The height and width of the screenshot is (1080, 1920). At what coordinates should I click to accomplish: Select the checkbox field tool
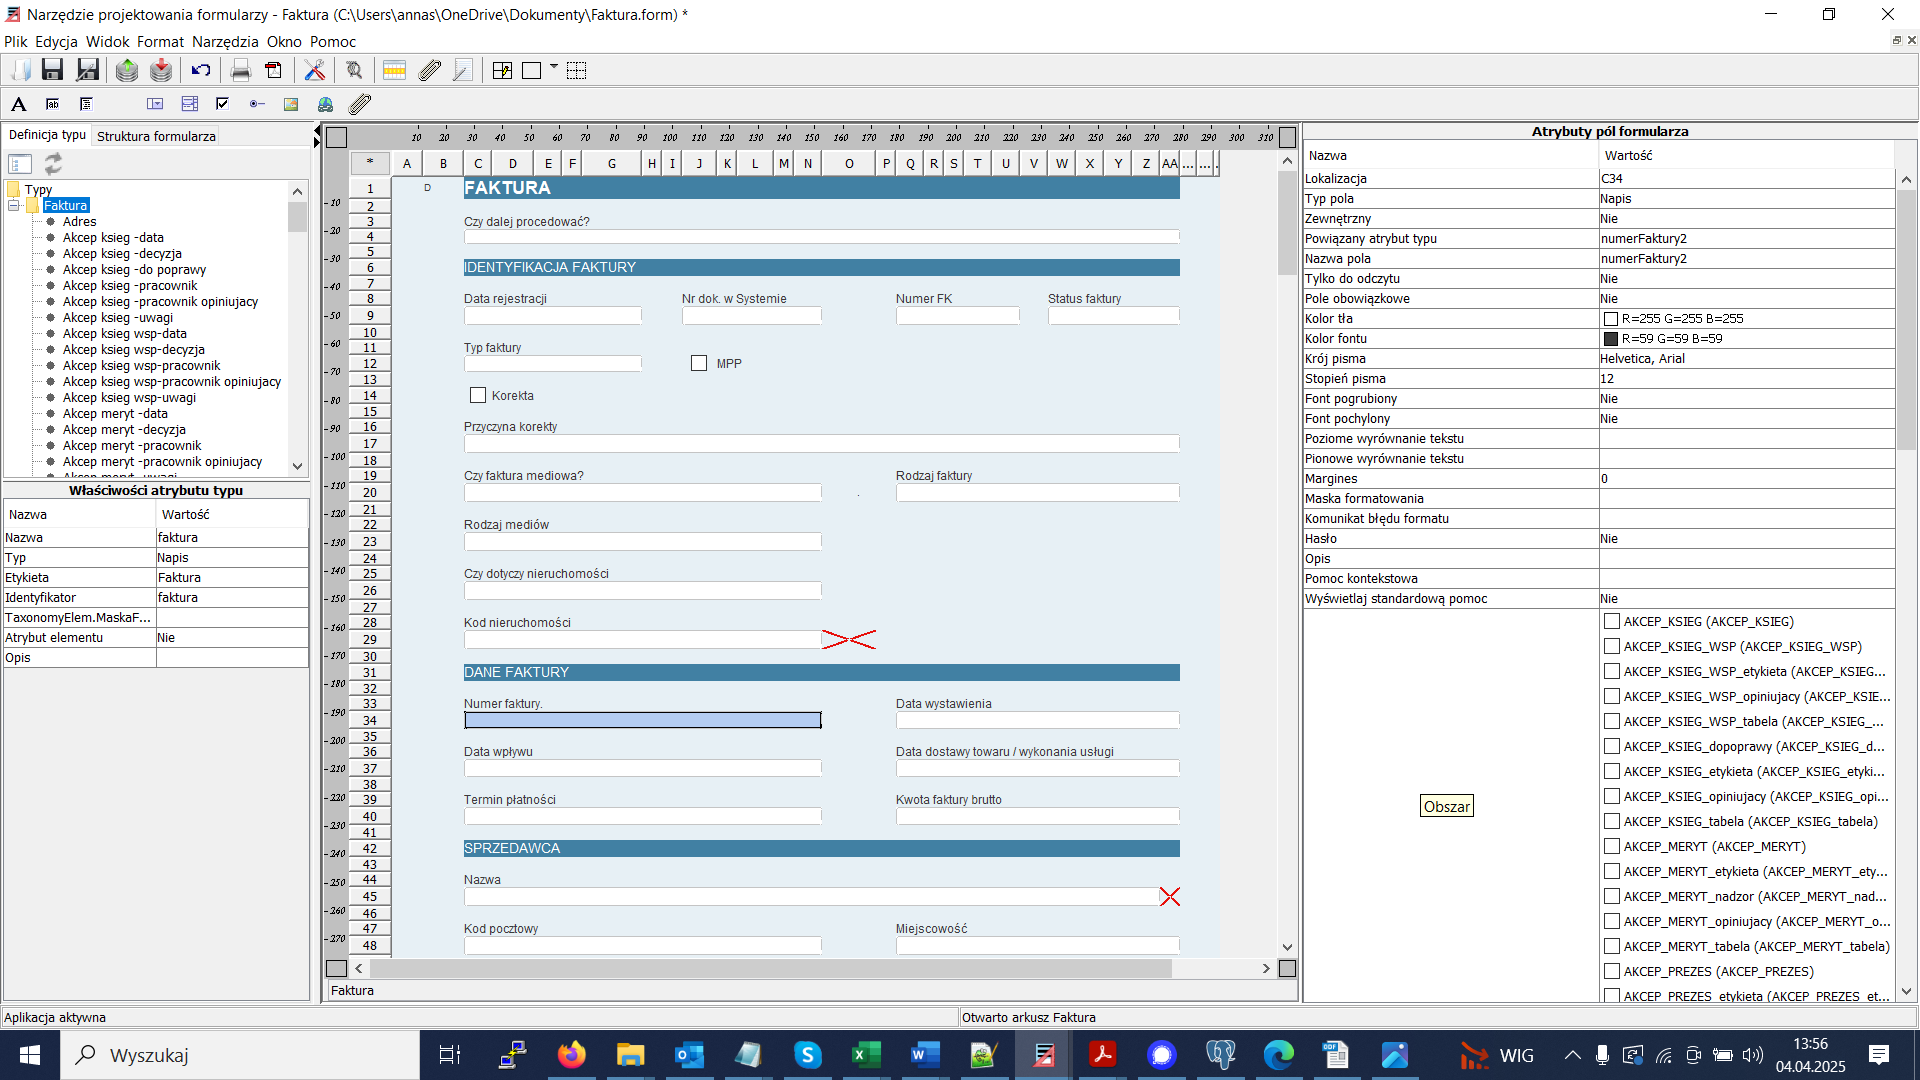(222, 104)
